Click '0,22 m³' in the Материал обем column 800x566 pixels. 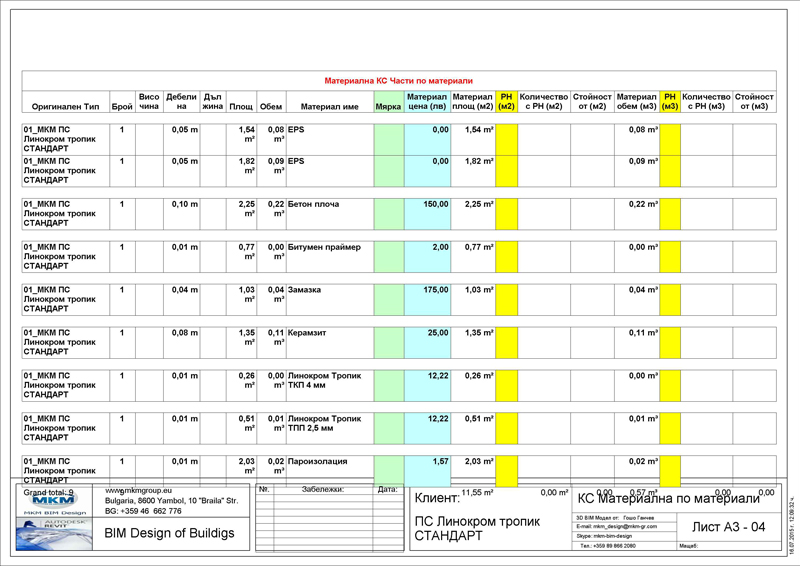point(643,204)
